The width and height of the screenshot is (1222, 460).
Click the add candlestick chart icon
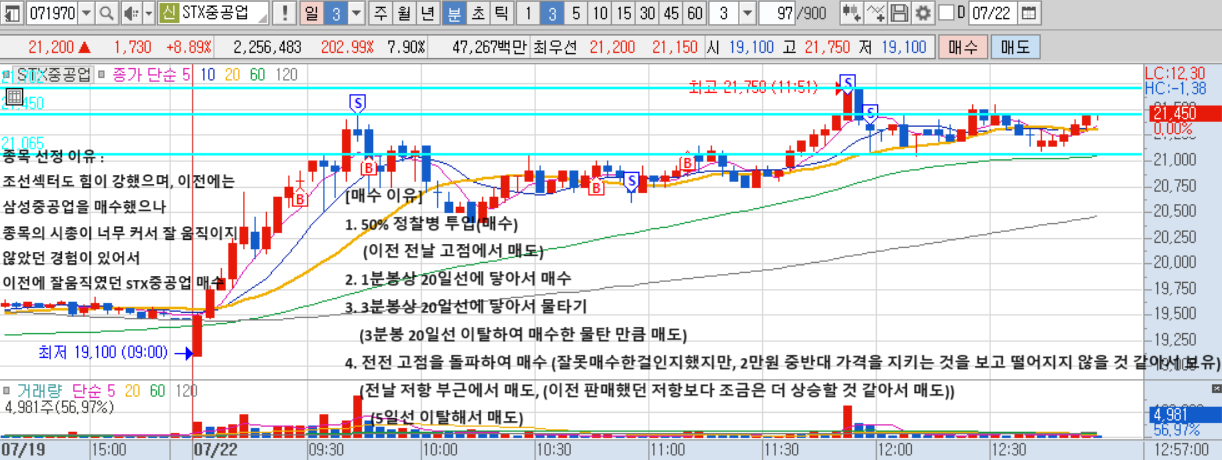pos(851,14)
